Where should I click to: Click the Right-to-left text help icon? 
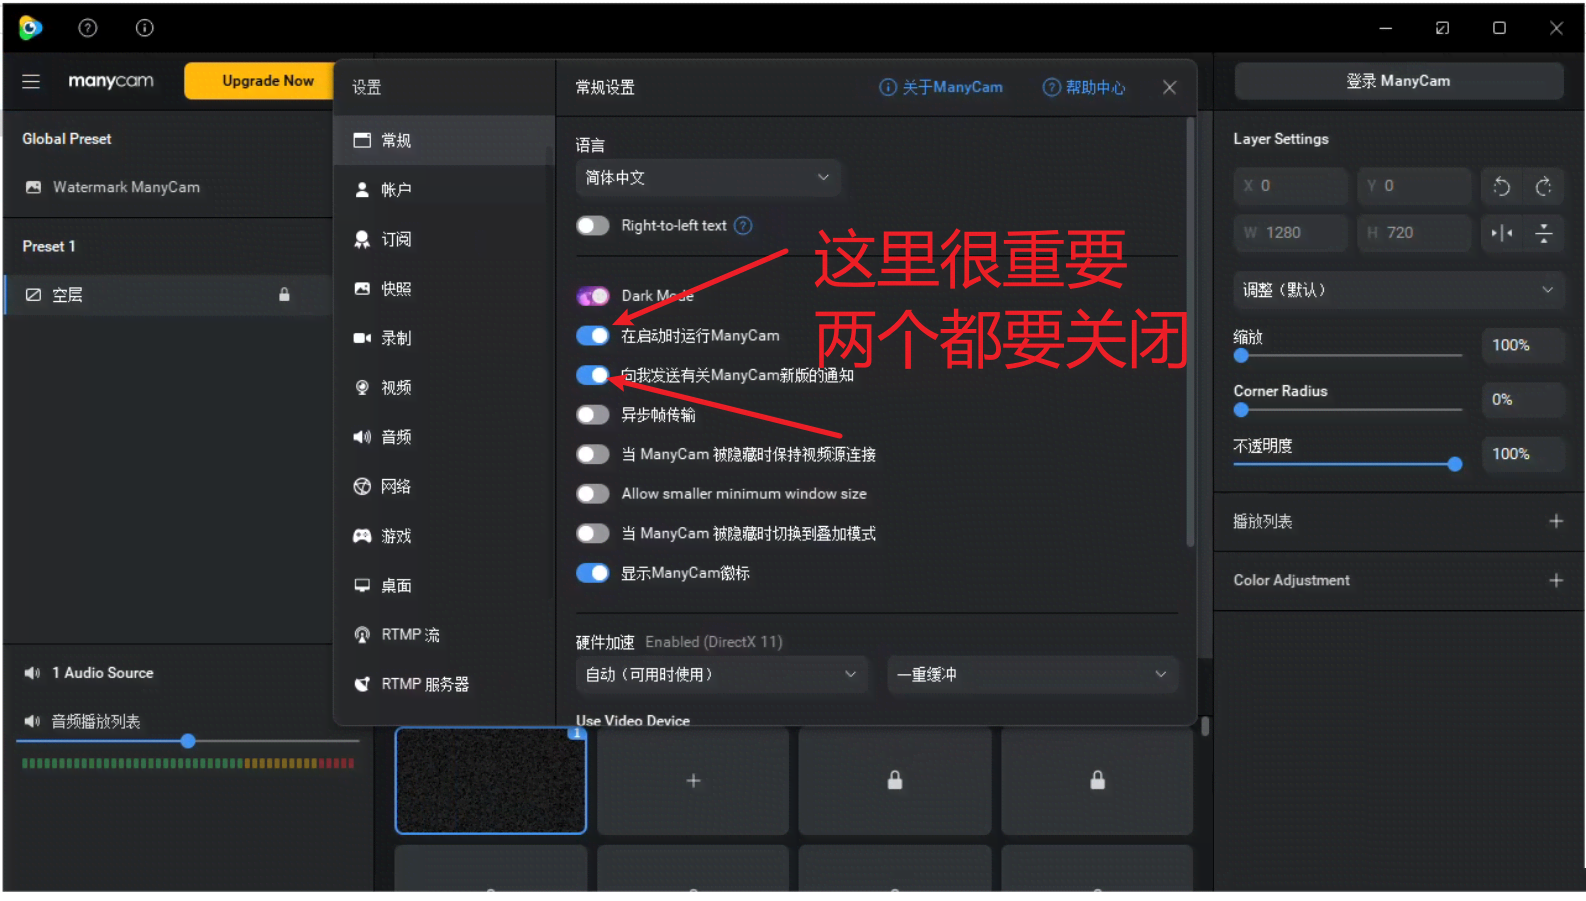point(743,225)
